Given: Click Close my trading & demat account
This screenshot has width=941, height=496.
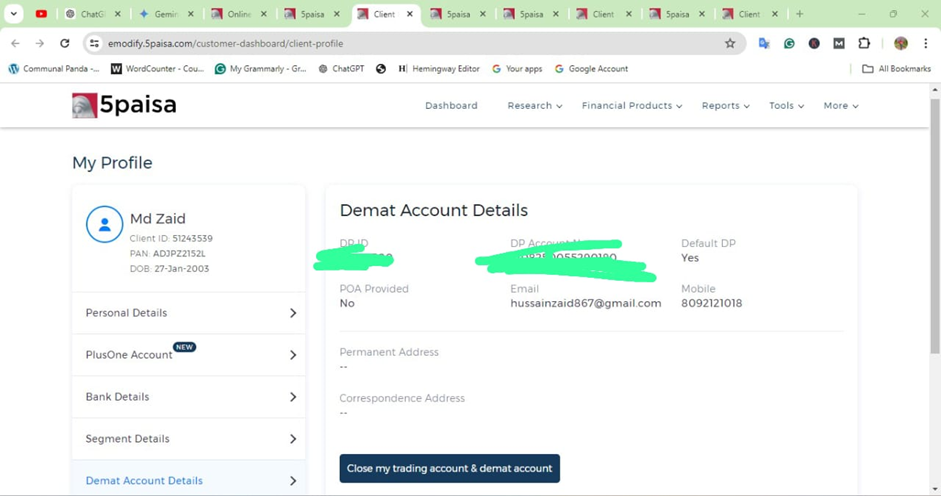Looking at the screenshot, I should pos(449,468).
